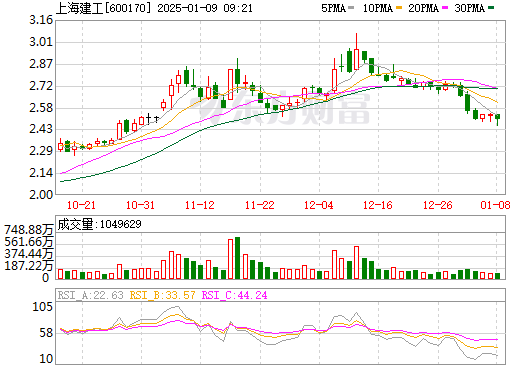This screenshot has height=365, width=520.
Task: Click the 12-26 date label
Action: pos(438,205)
